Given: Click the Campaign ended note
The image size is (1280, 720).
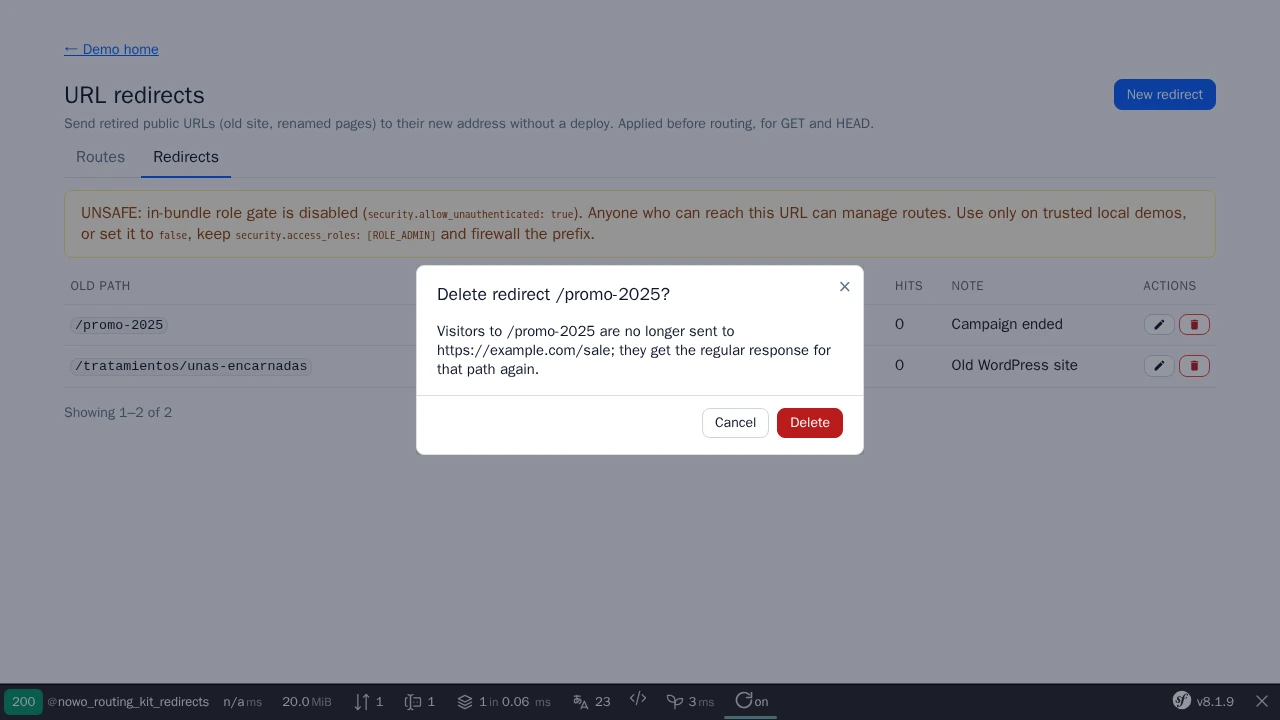Looking at the screenshot, I should coord(1007,324).
